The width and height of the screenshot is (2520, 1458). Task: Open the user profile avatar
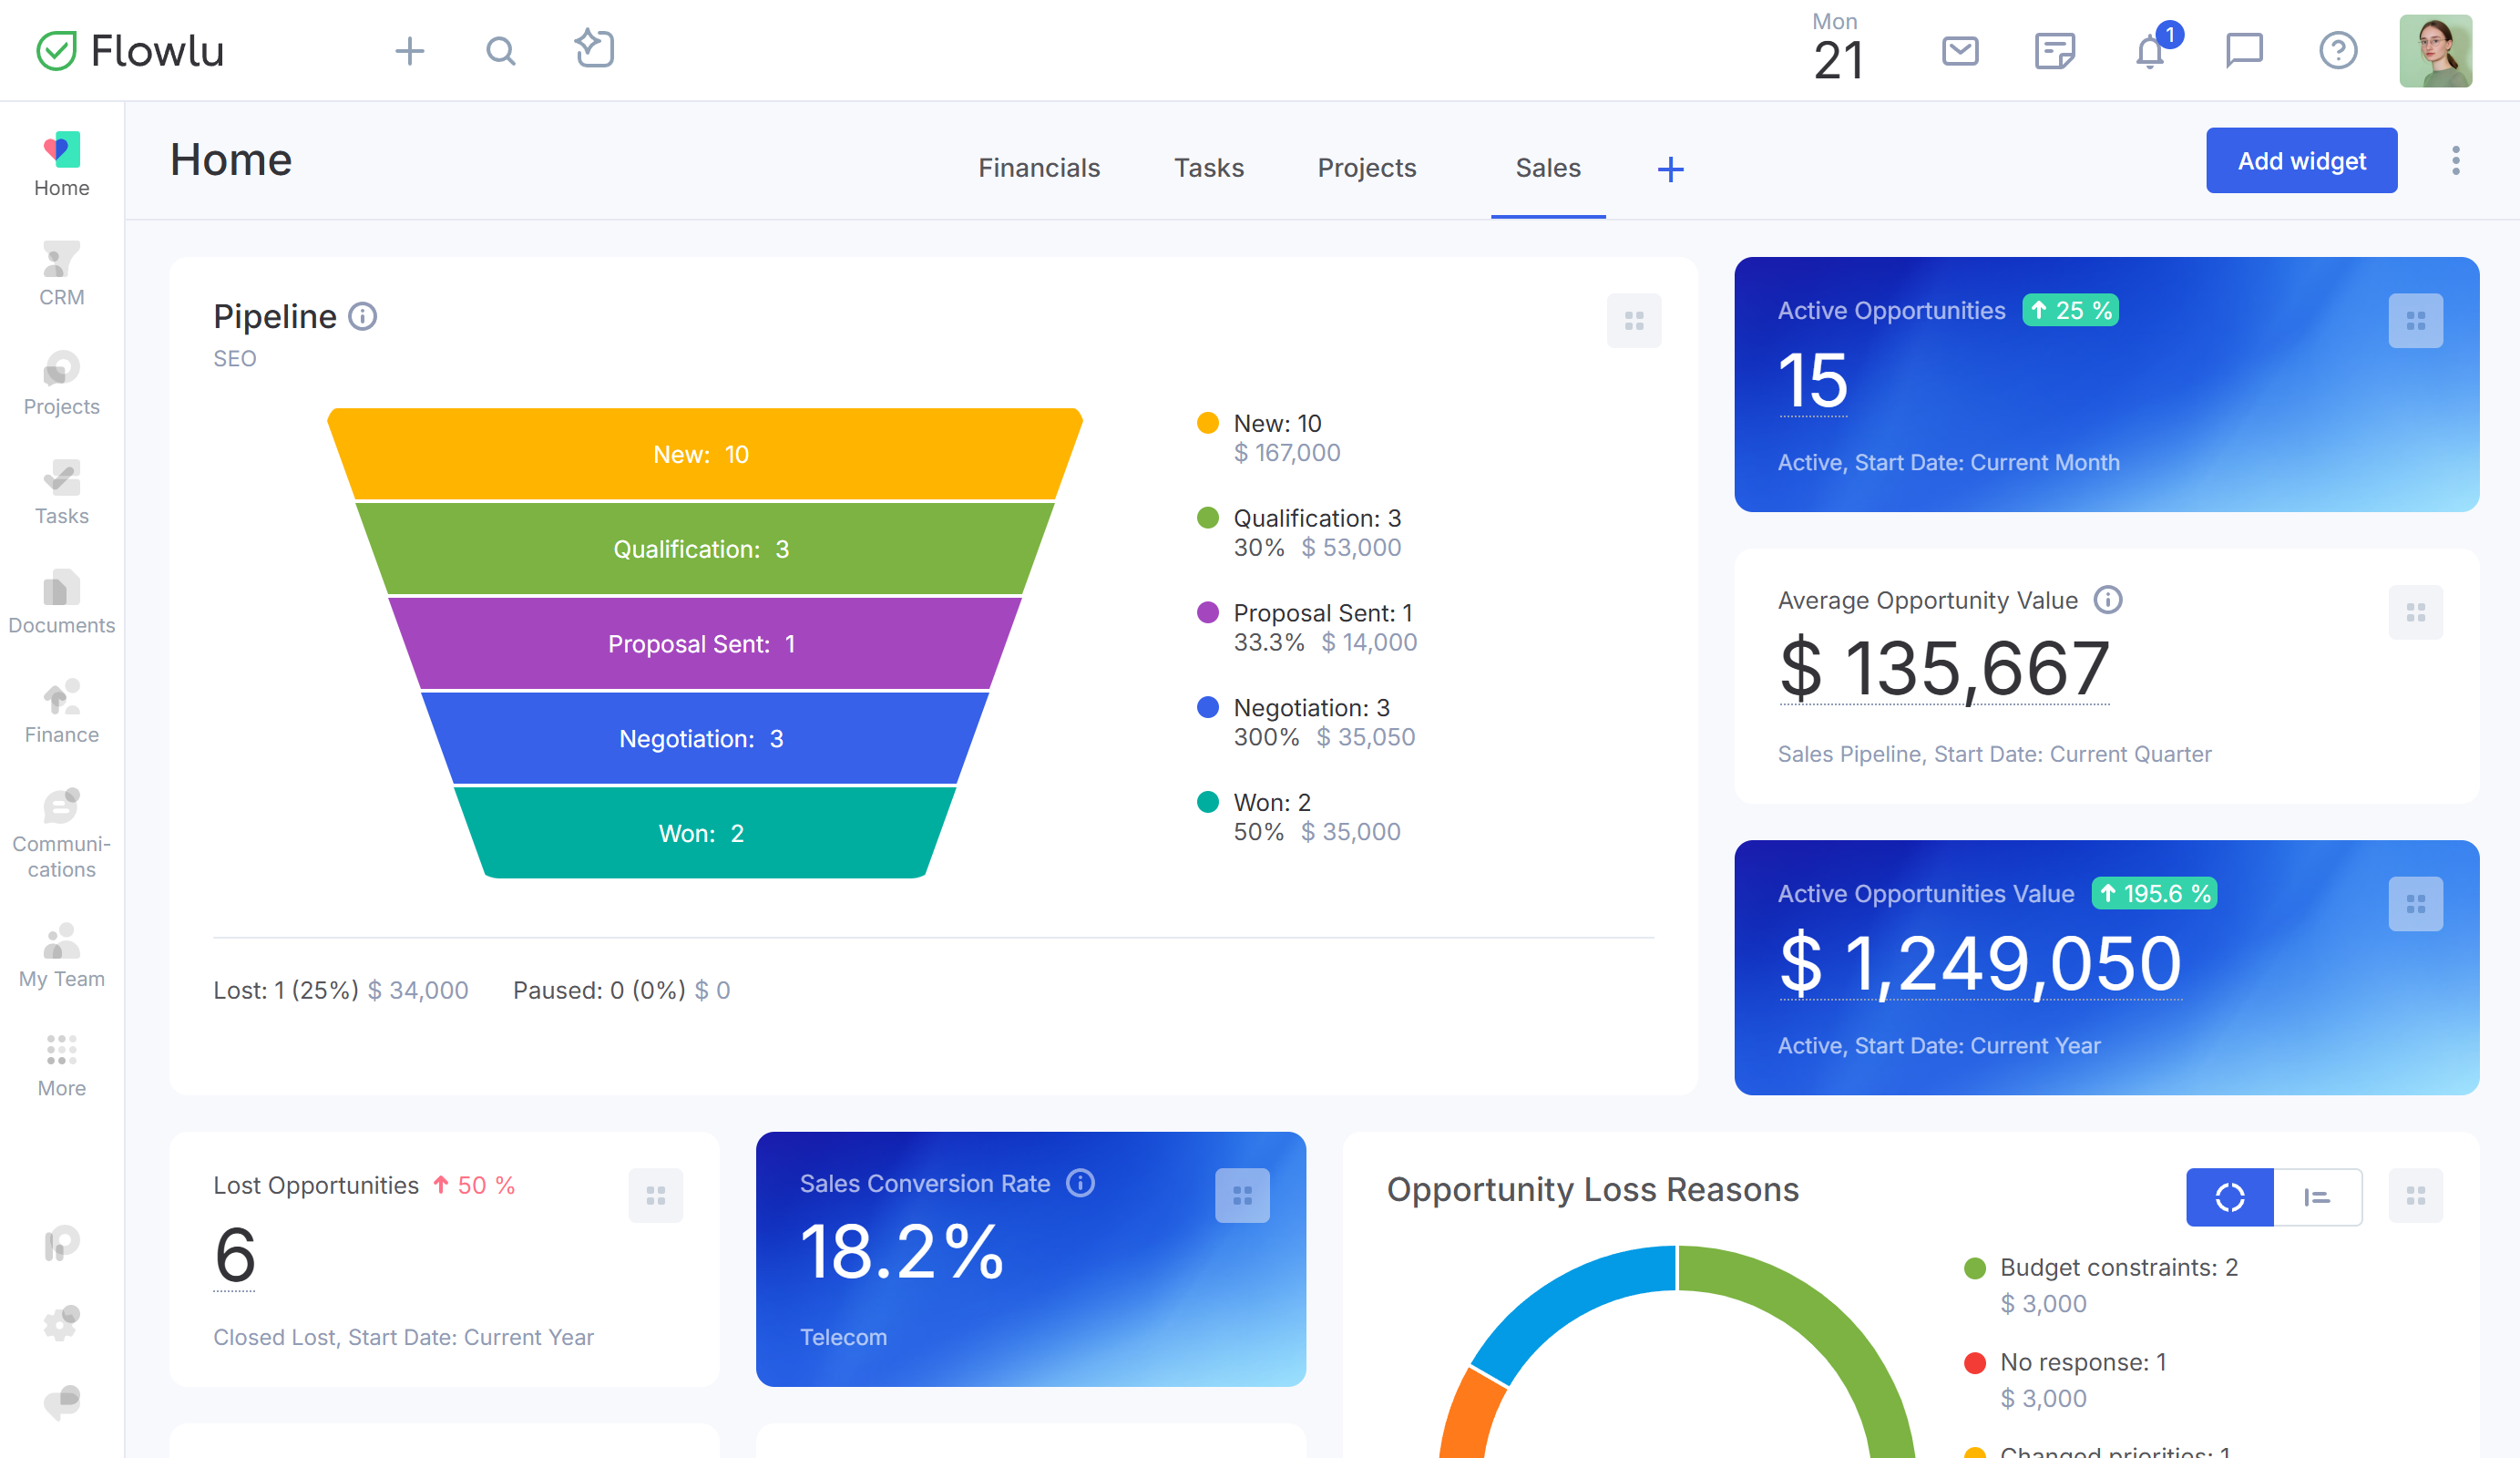(x=2435, y=50)
